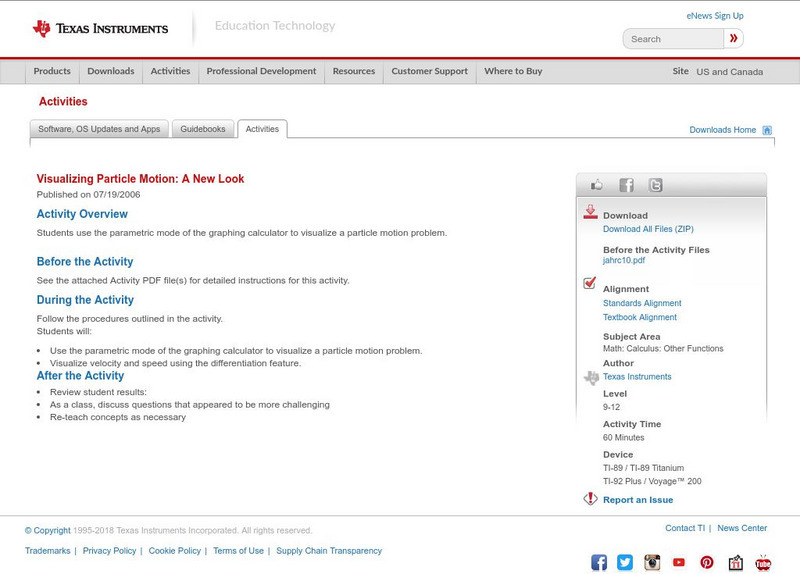Select the Activities tab
Screen dimensions: 800x574
click(x=262, y=129)
